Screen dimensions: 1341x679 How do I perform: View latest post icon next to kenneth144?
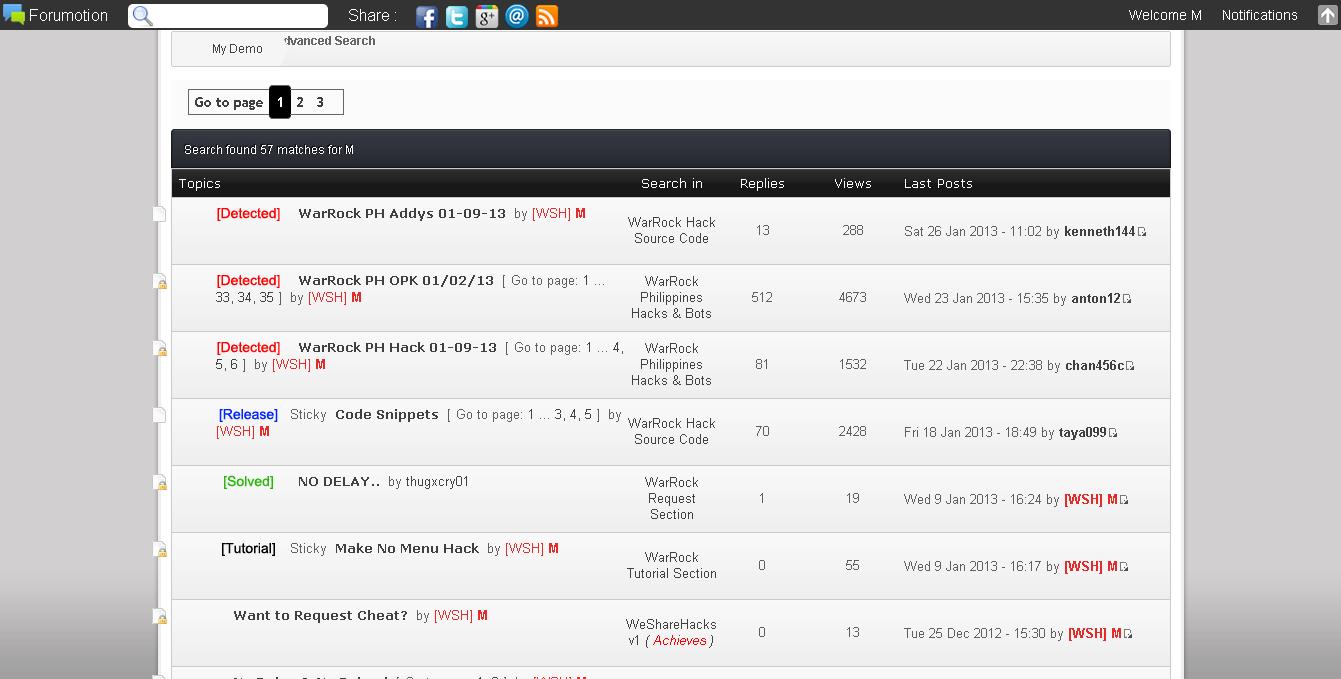tap(1142, 232)
